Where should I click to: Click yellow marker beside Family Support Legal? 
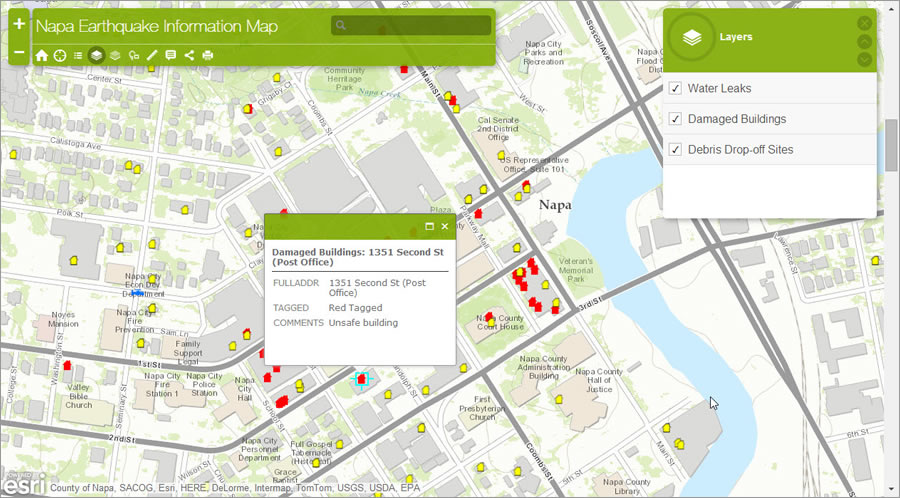pyautogui.click(x=232, y=346)
